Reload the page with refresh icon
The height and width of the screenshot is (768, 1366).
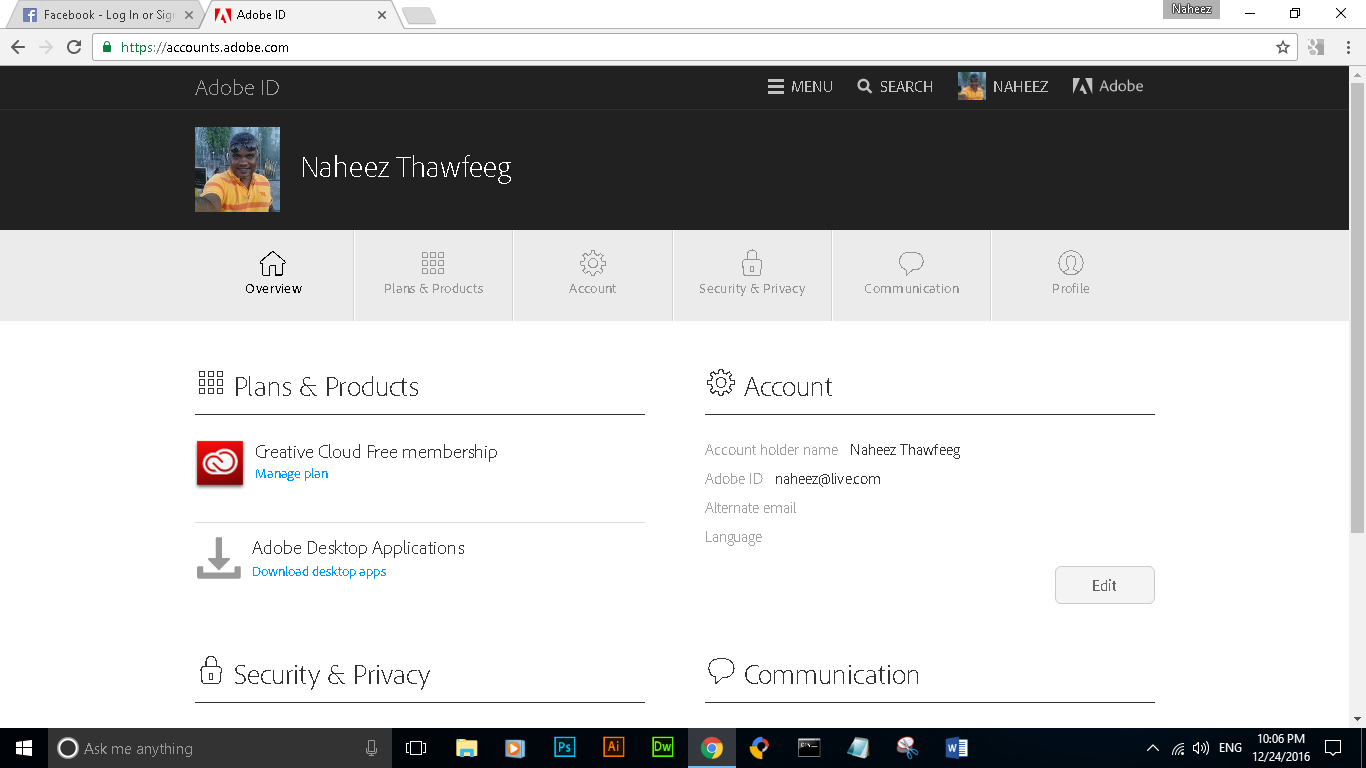tap(73, 47)
